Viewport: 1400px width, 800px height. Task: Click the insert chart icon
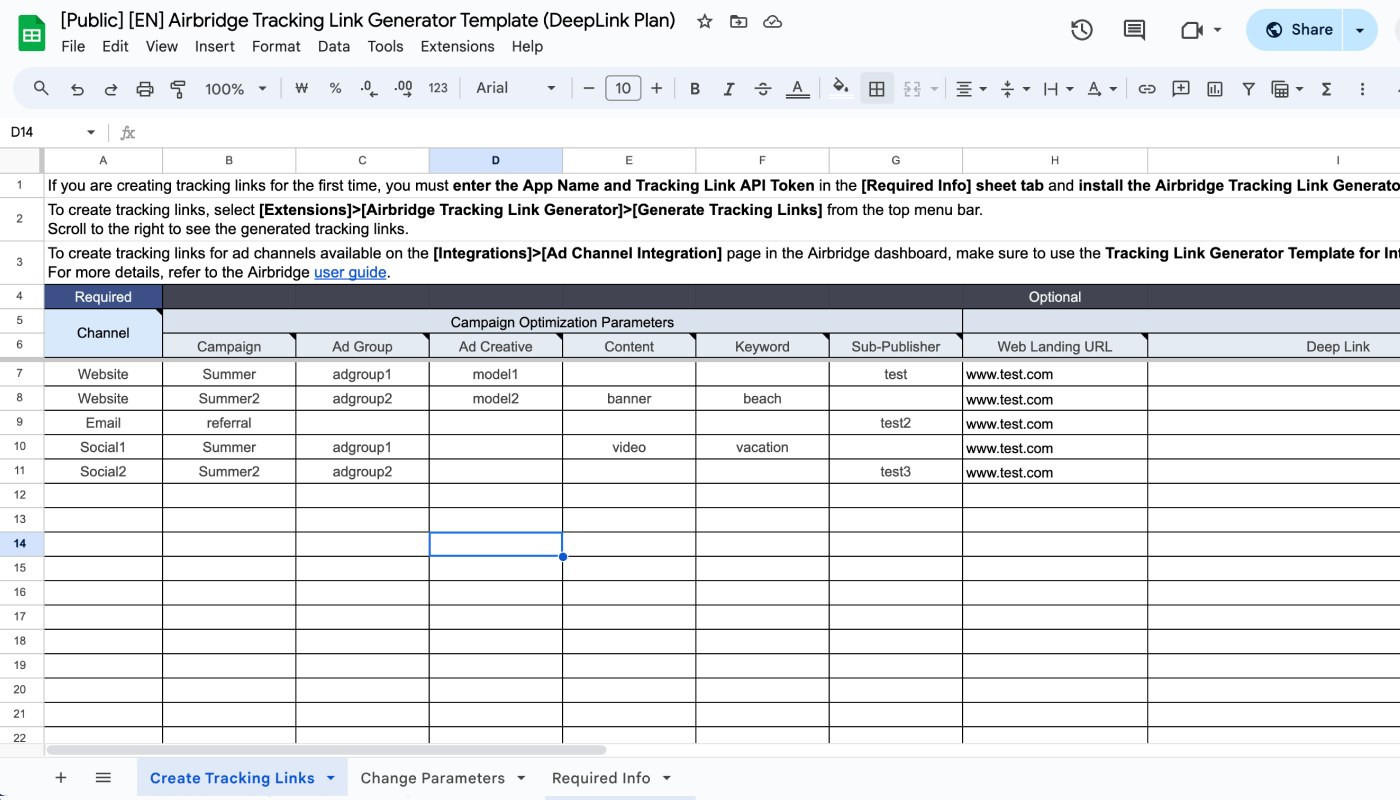tap(1215, 89)
